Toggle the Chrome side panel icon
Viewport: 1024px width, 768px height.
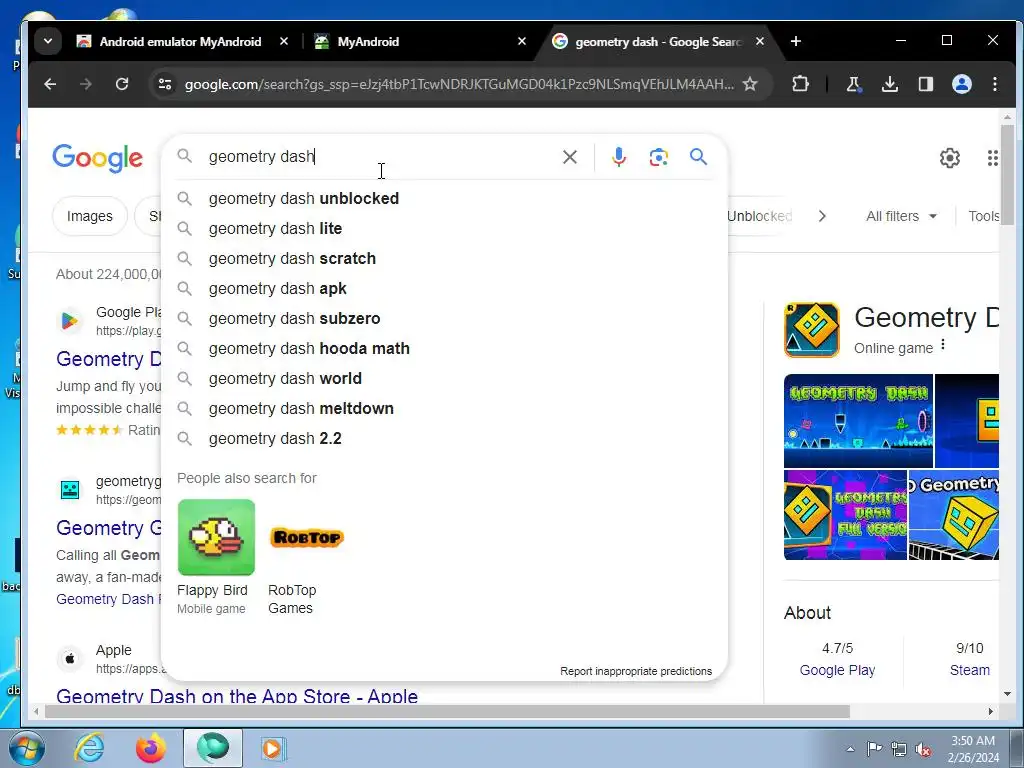tap(925, 84)
